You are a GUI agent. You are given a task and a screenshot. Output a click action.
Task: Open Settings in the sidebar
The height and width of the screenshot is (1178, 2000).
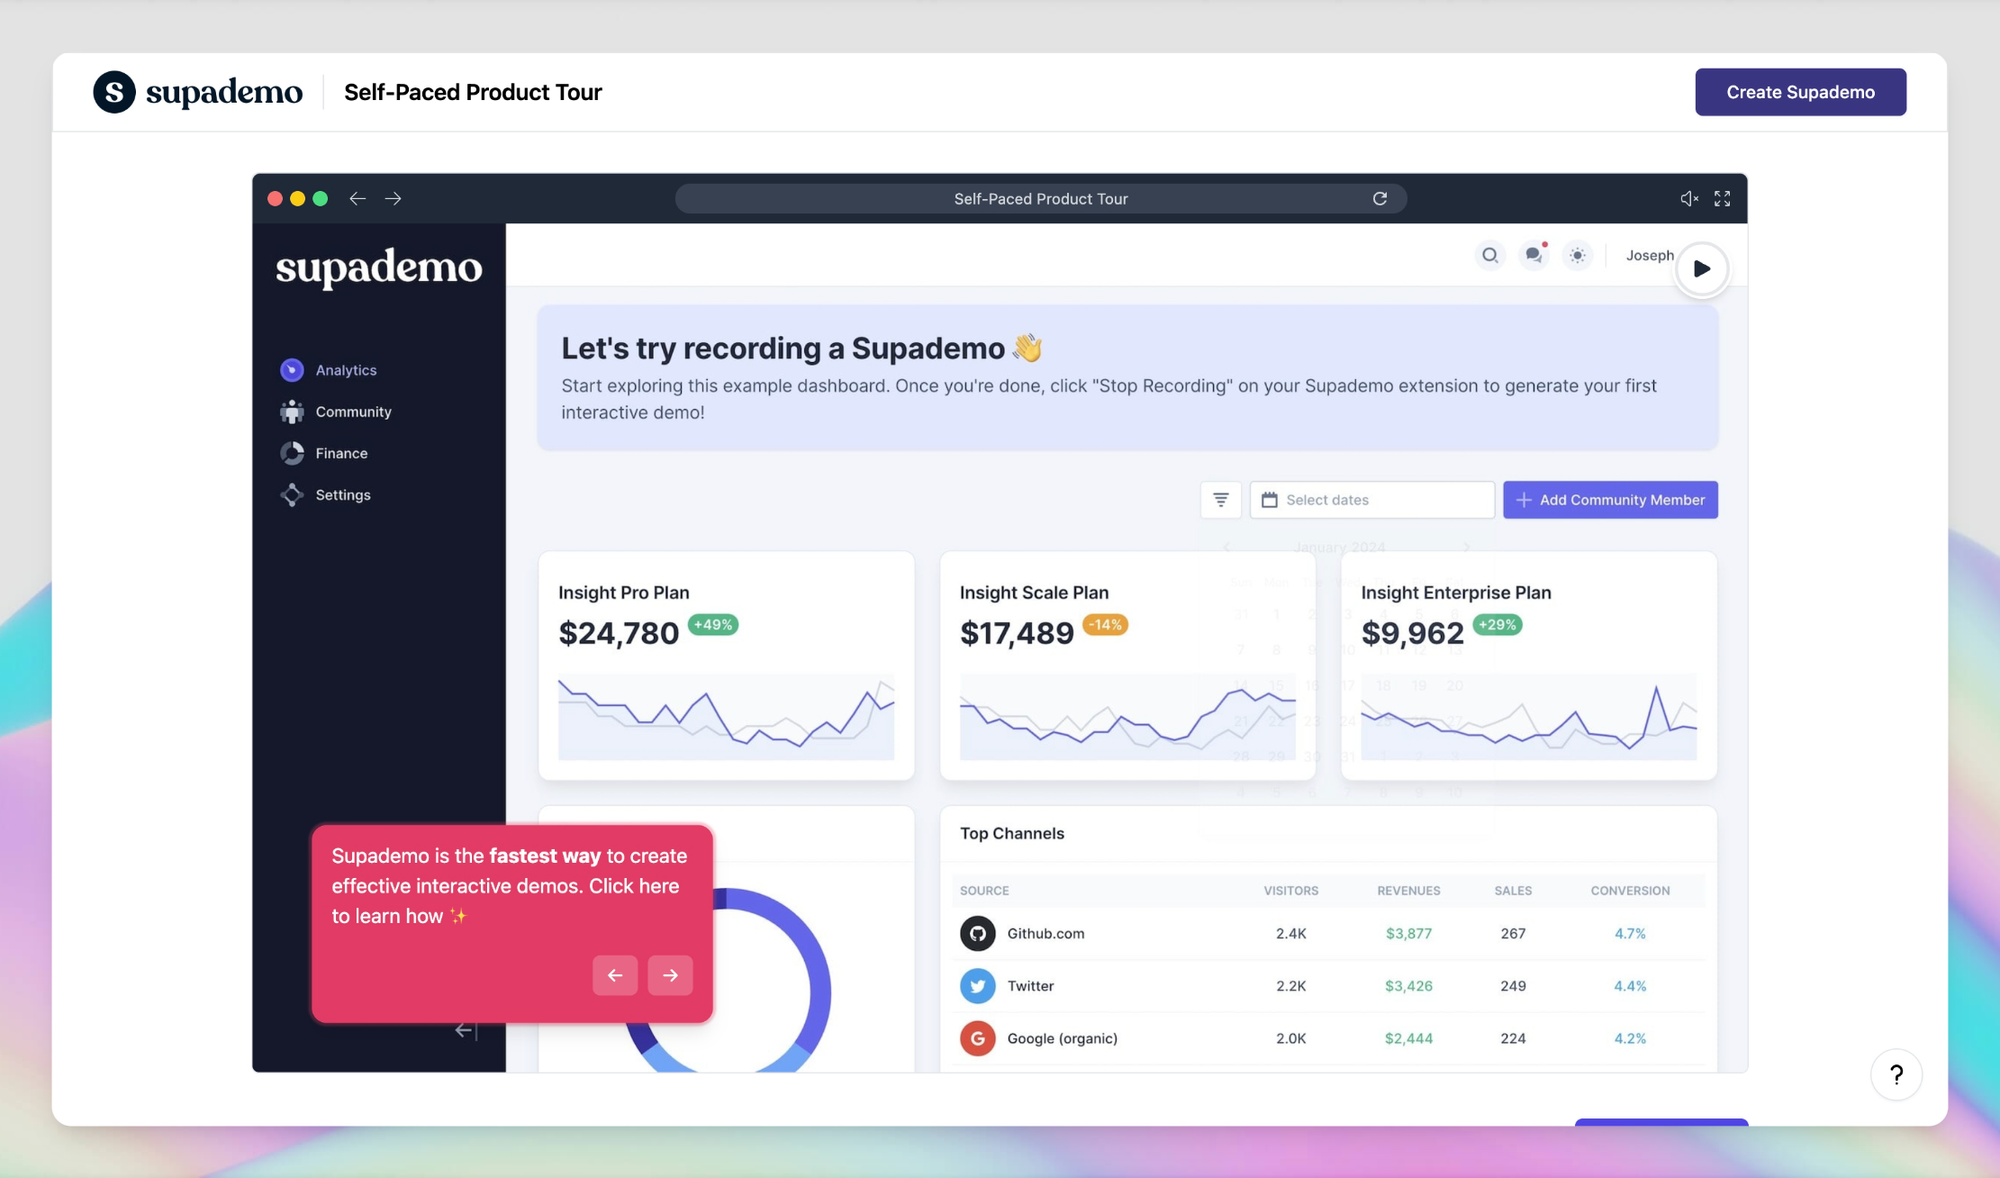point(343,495)
